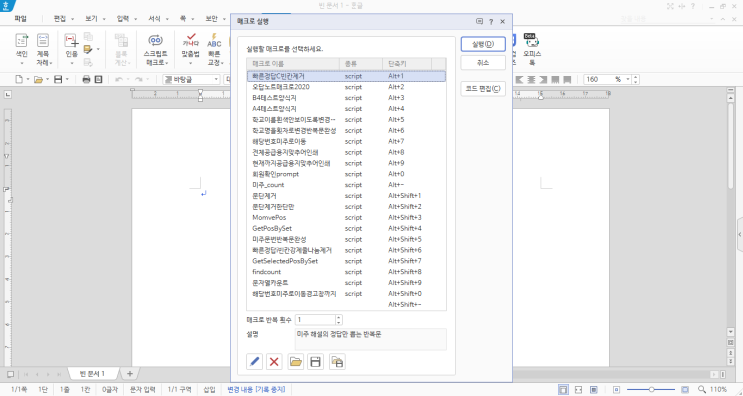
Task: Click the add new document tab plus
Action: point(130,374)
